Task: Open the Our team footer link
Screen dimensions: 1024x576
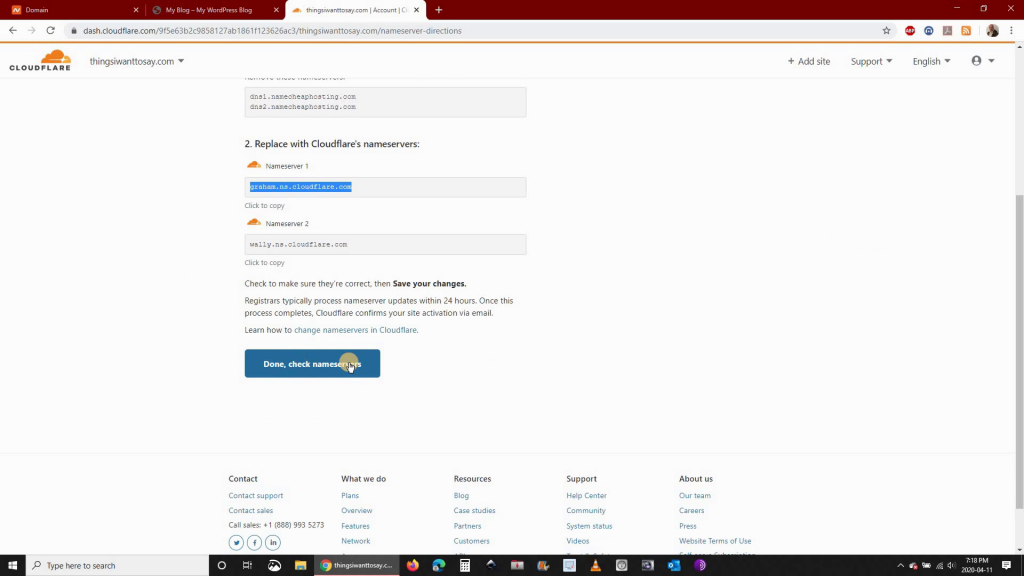Action: pos(695,496)
